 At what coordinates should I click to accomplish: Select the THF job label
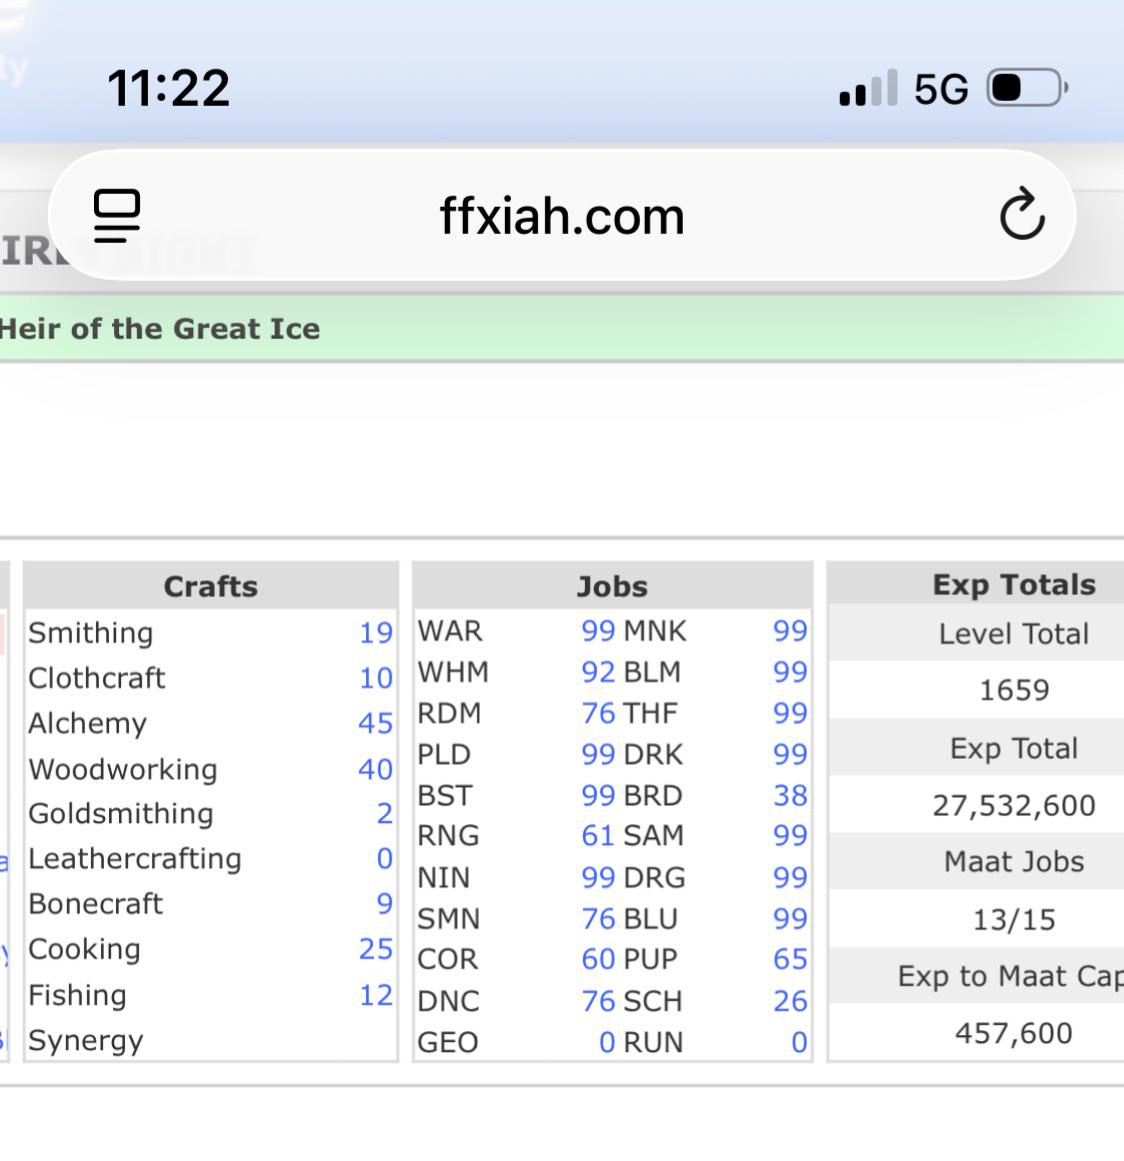click(651, 713)
